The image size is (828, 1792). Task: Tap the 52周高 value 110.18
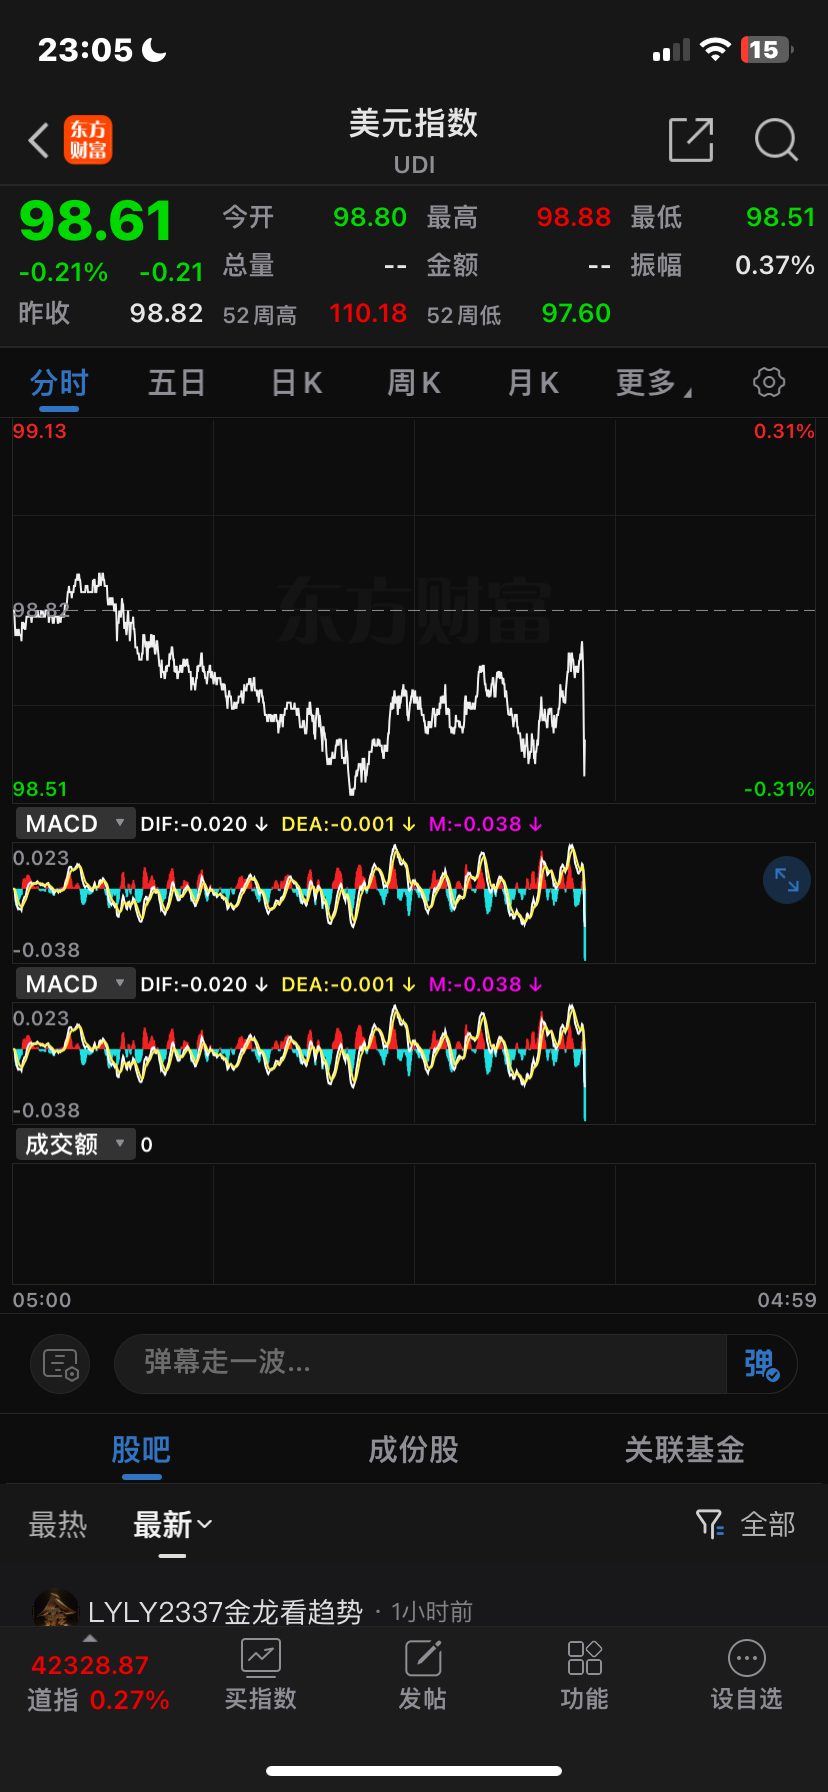coord(368,314)
